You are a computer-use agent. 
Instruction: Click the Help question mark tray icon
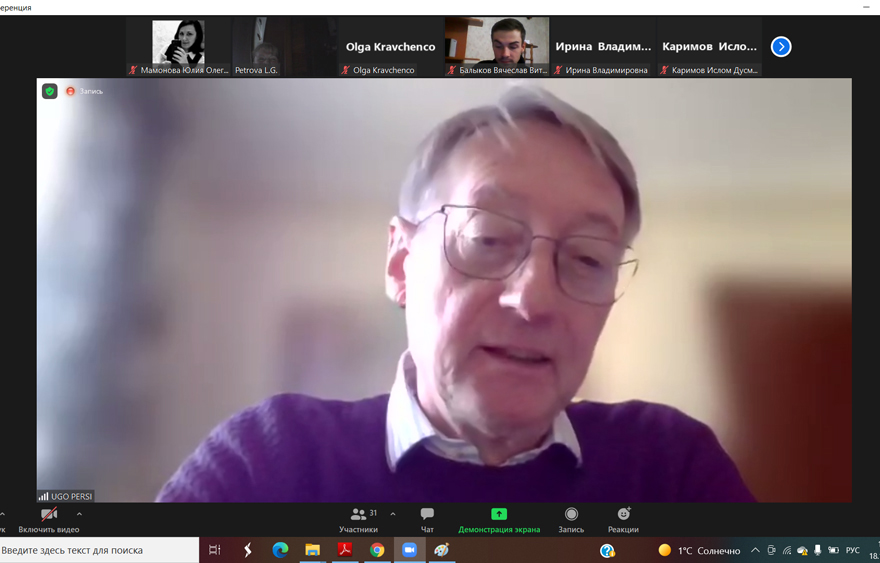click(x=607, y=551)
